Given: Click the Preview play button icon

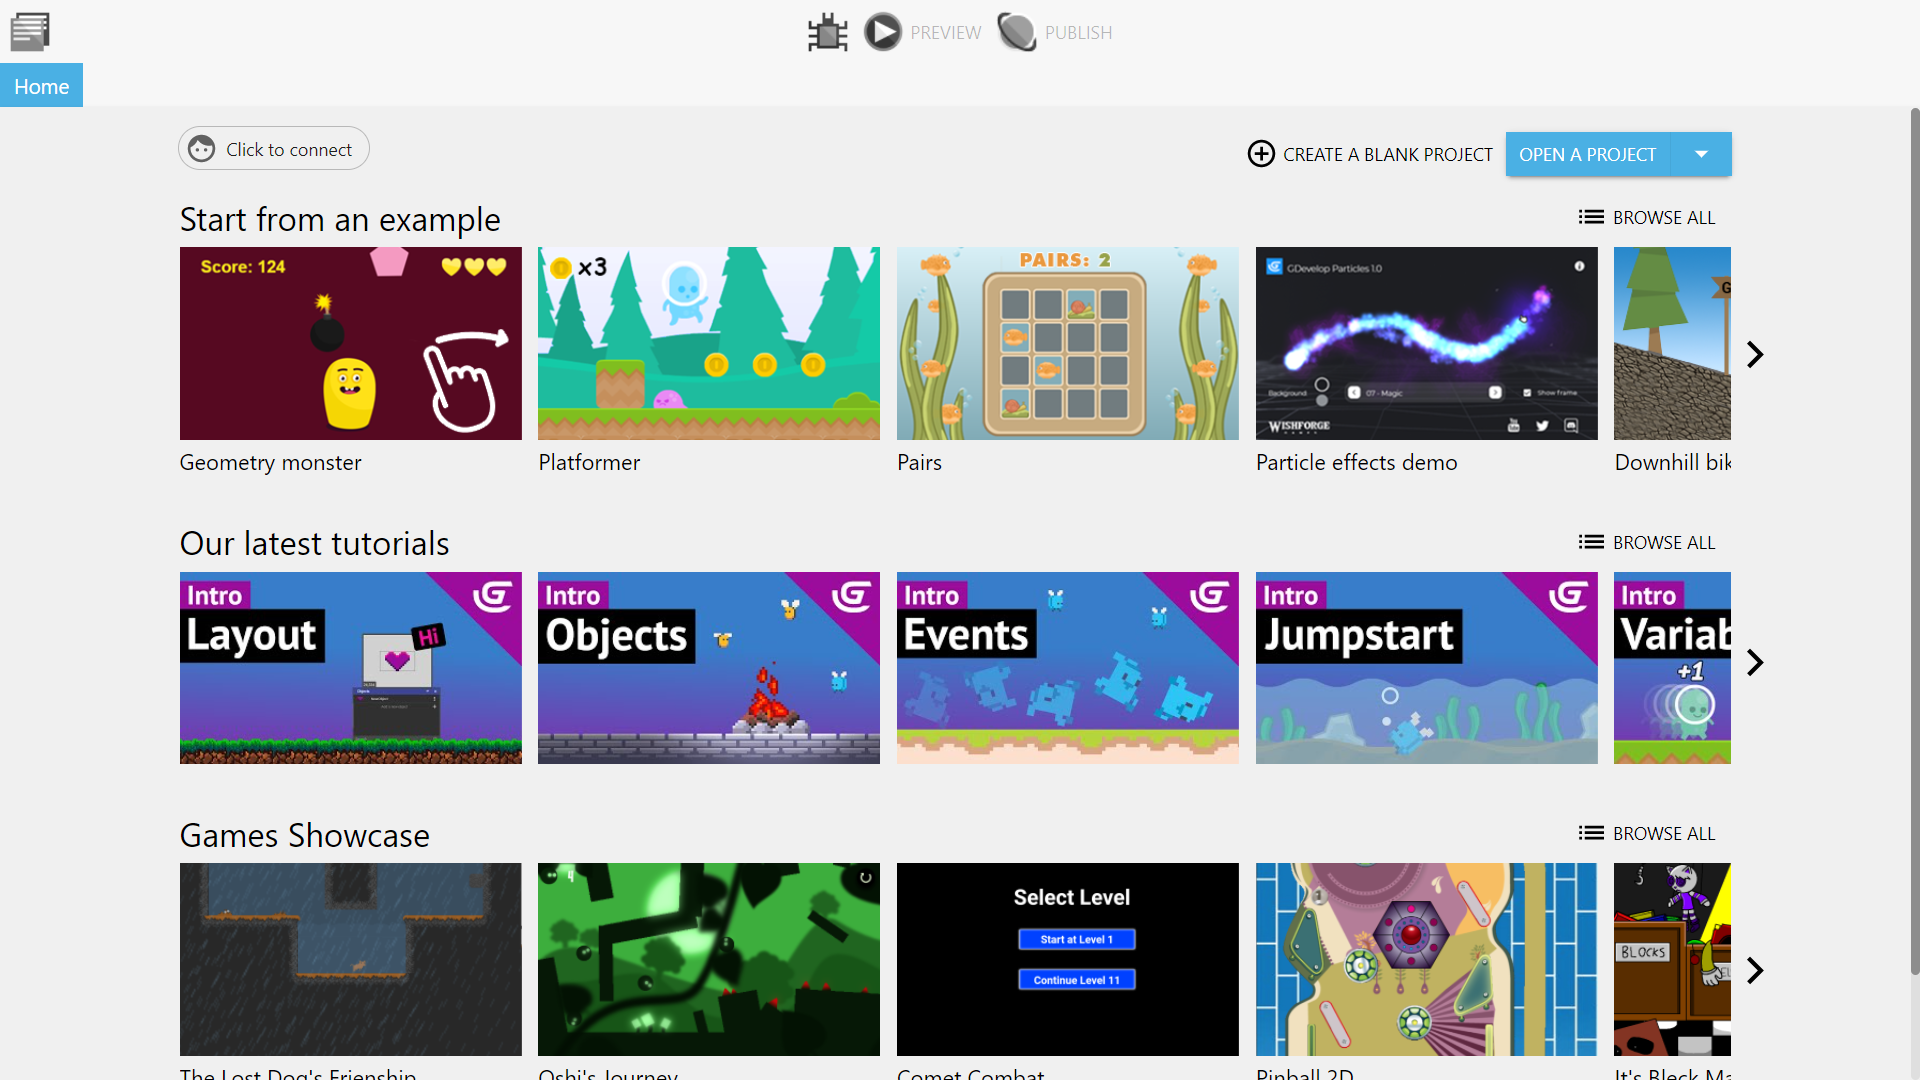Looking at the screenshot, I should click(x=881, y=32).
